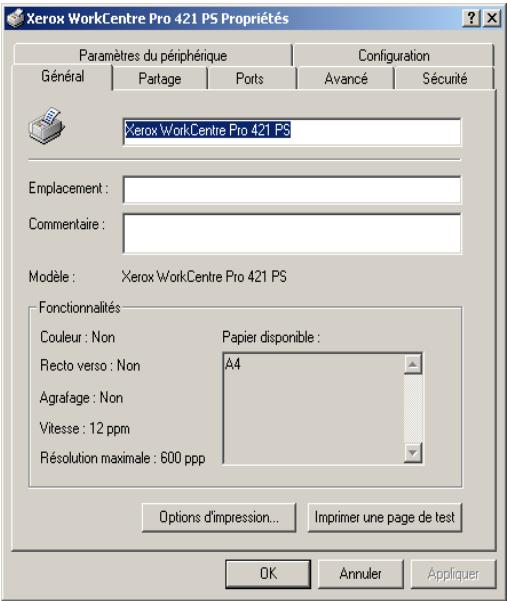Click the large printer icon

click(46, 126)
